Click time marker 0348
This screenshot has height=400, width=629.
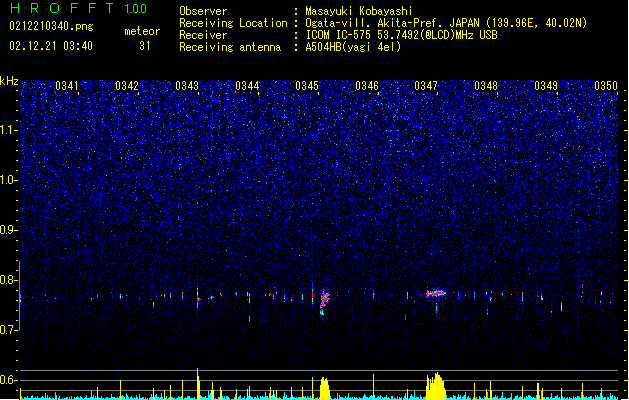[486, 86]
